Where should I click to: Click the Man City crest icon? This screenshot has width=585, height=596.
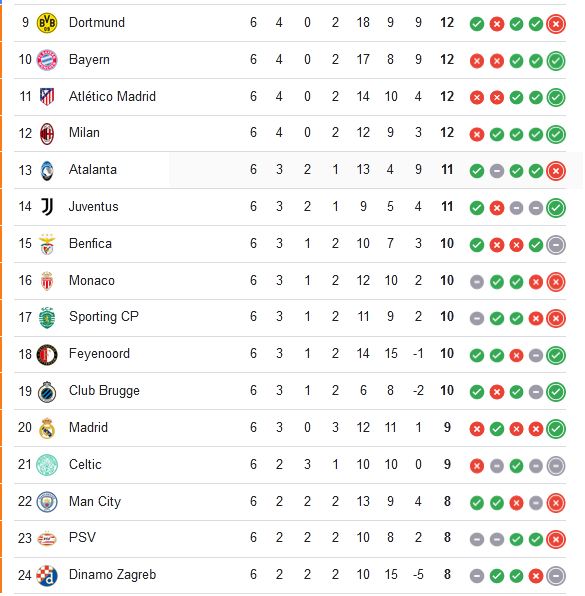click(x=47, y=502)
